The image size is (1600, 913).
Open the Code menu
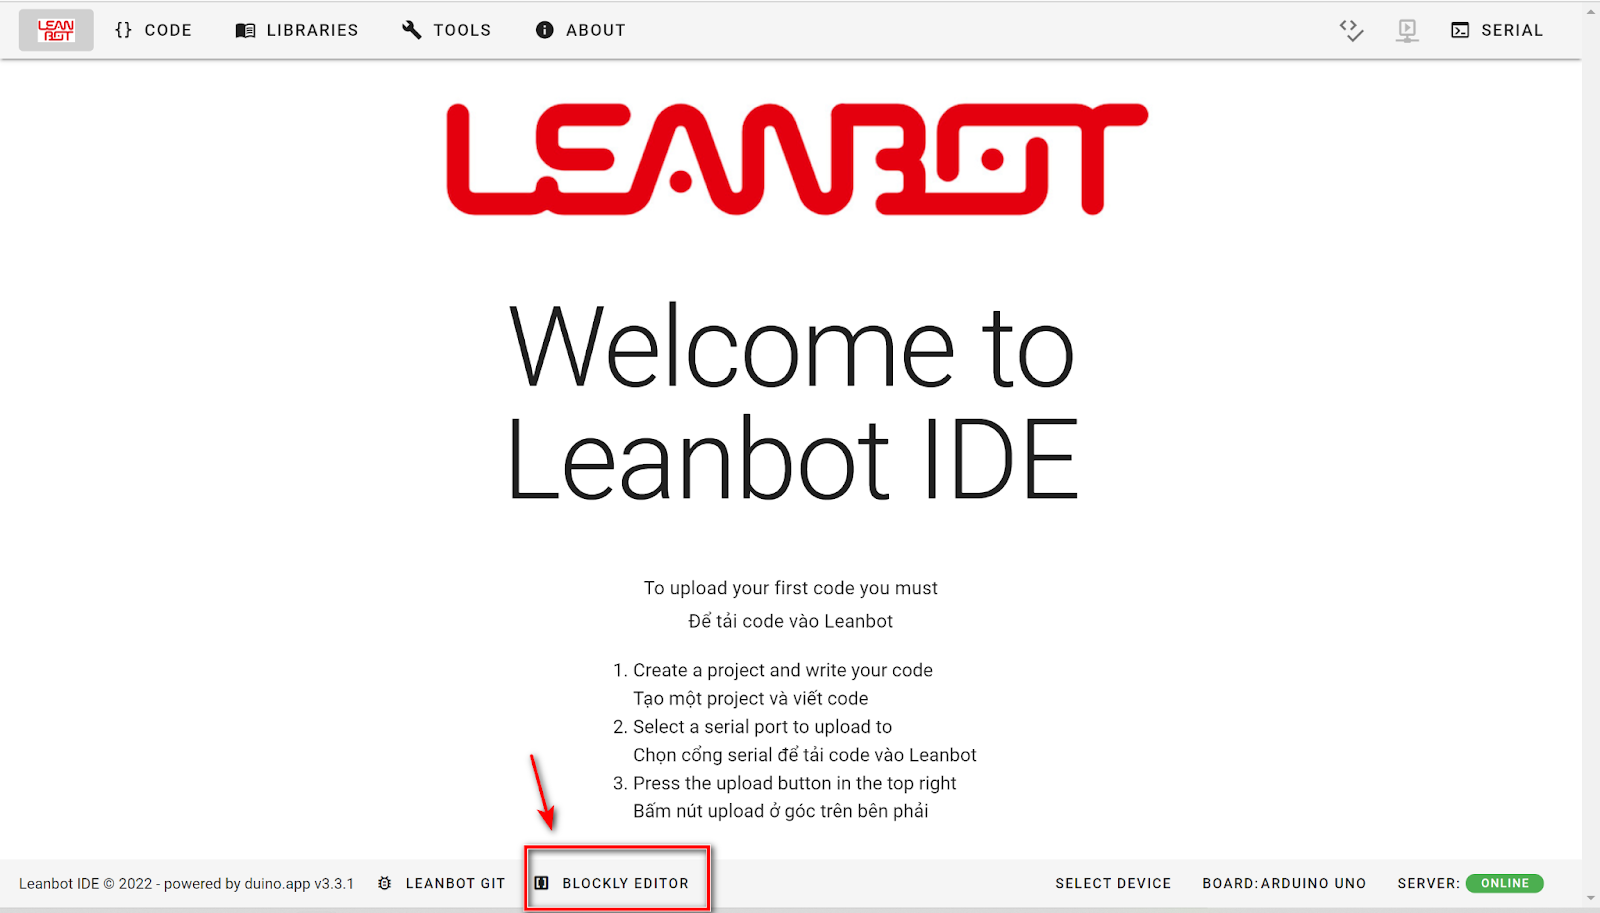tap(153, 30)
